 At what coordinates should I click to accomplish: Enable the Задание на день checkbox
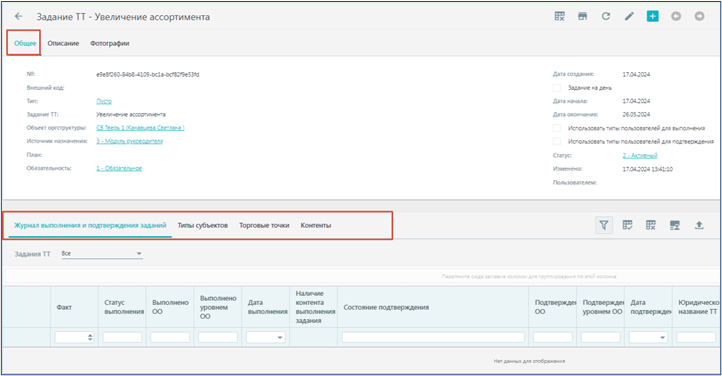click(x=557, y=87)
